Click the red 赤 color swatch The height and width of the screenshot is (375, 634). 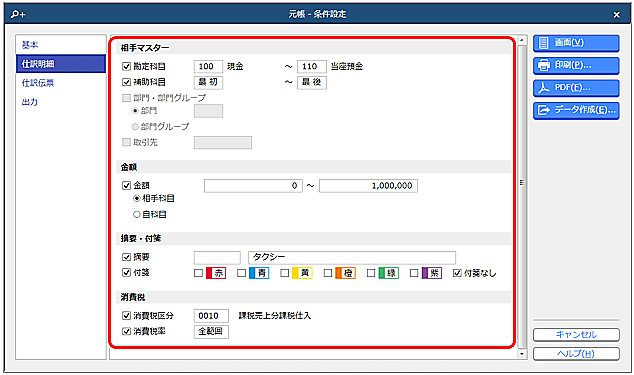216,273
